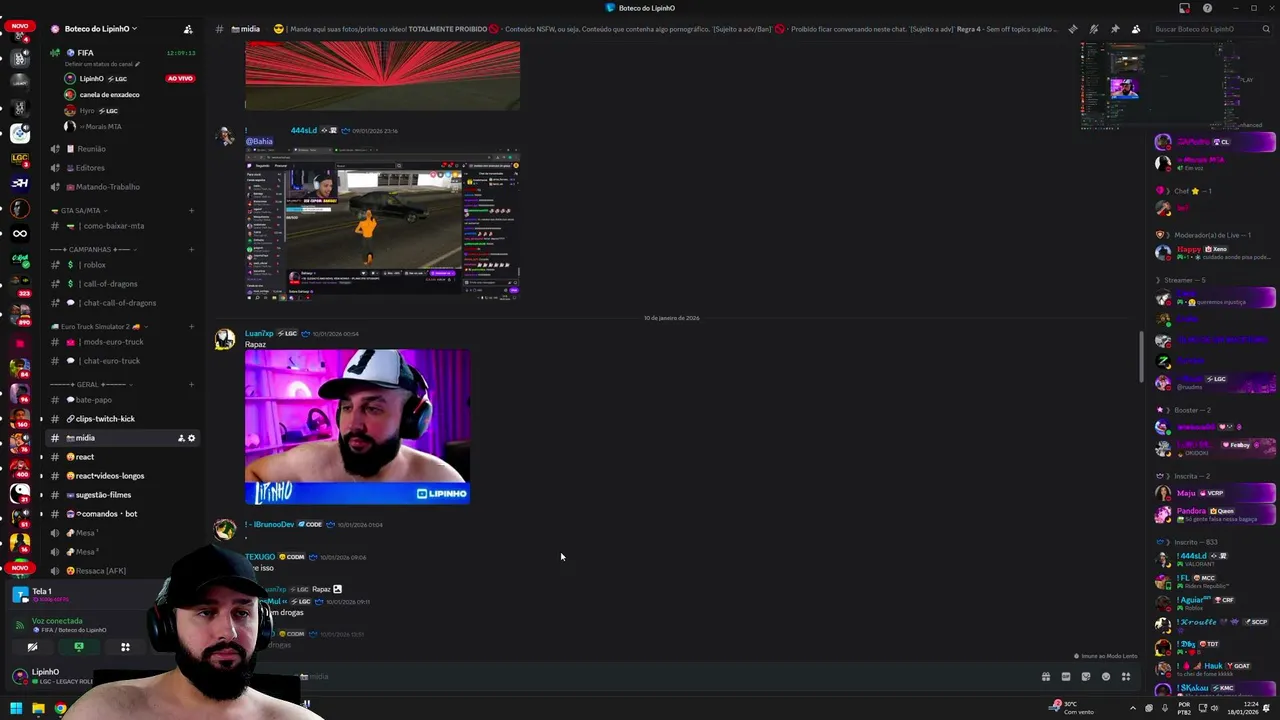Add a channel to the GERAL category
Viewport: 1280px width, 720px height.
click(191, 385)
